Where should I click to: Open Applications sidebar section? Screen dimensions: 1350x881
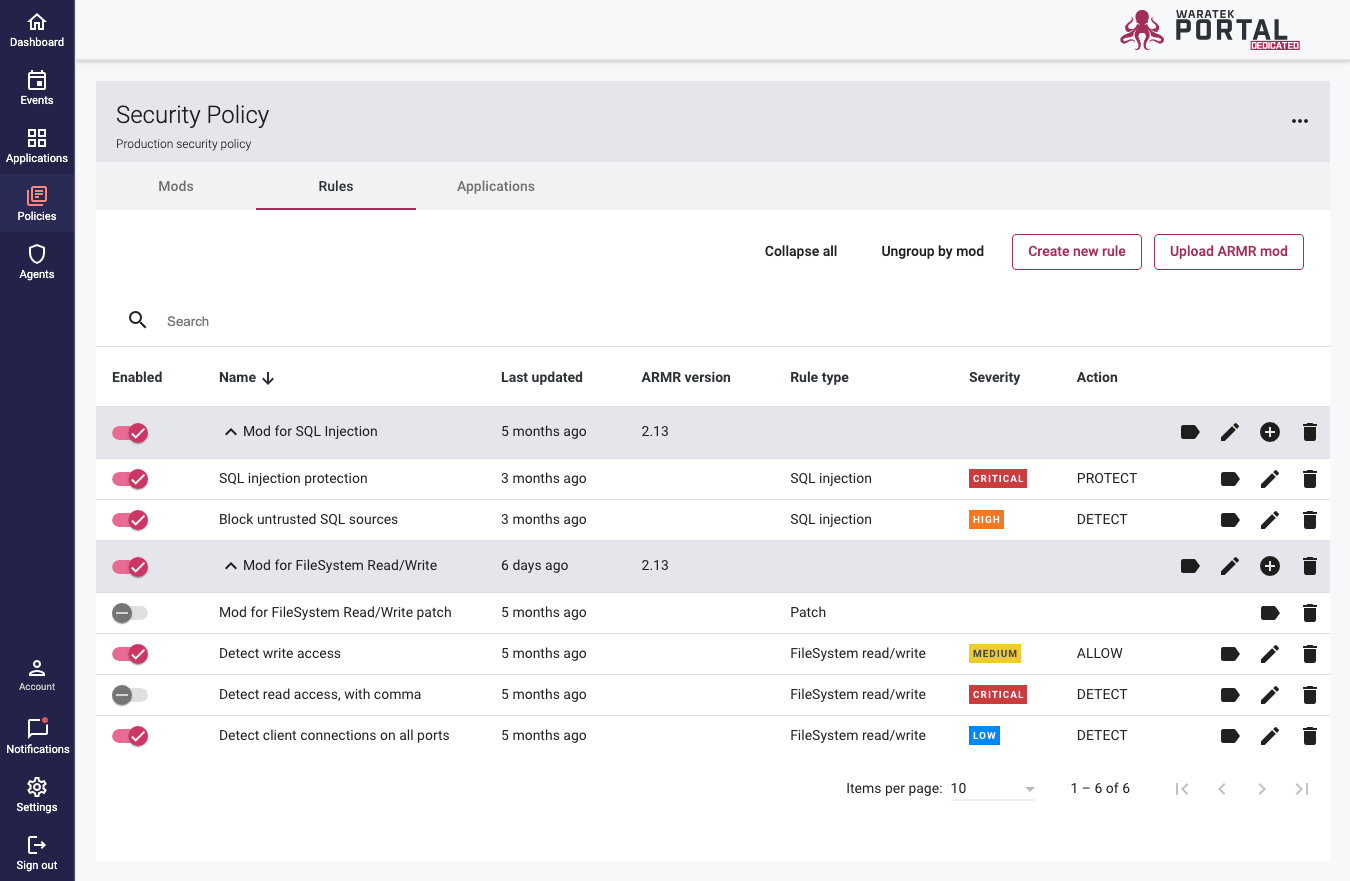point(37,146)
